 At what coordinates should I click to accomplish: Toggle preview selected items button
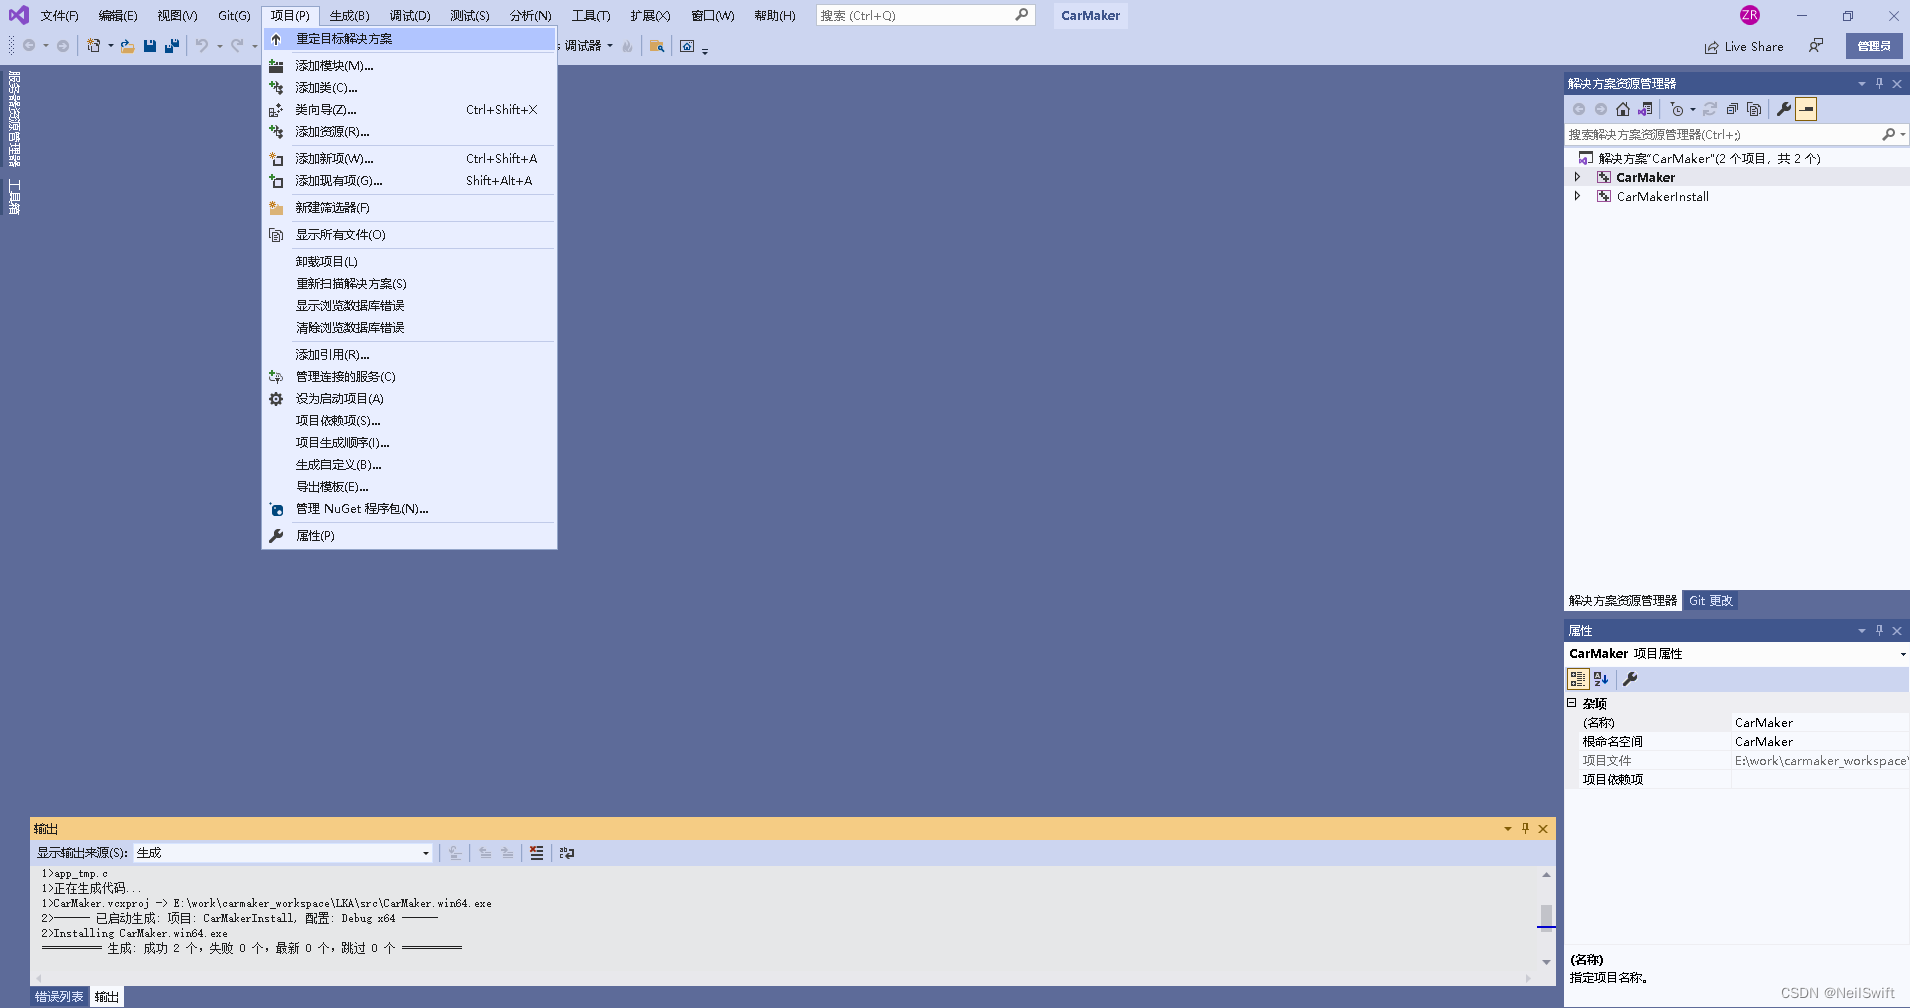[x=1806, y=109]
